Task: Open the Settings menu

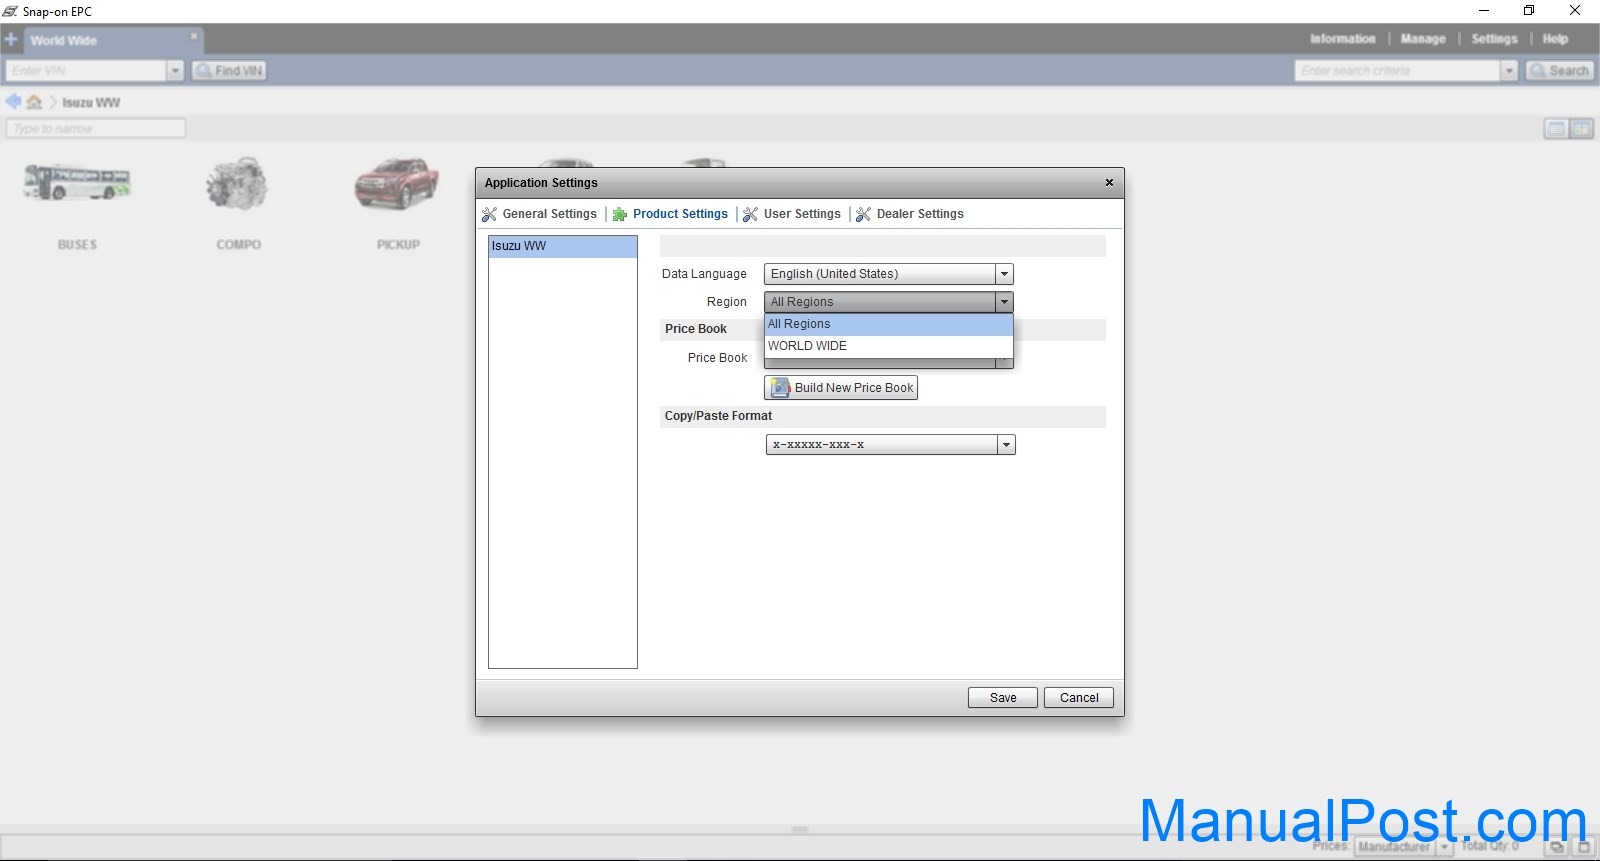Action: (x=1494, y=39)
